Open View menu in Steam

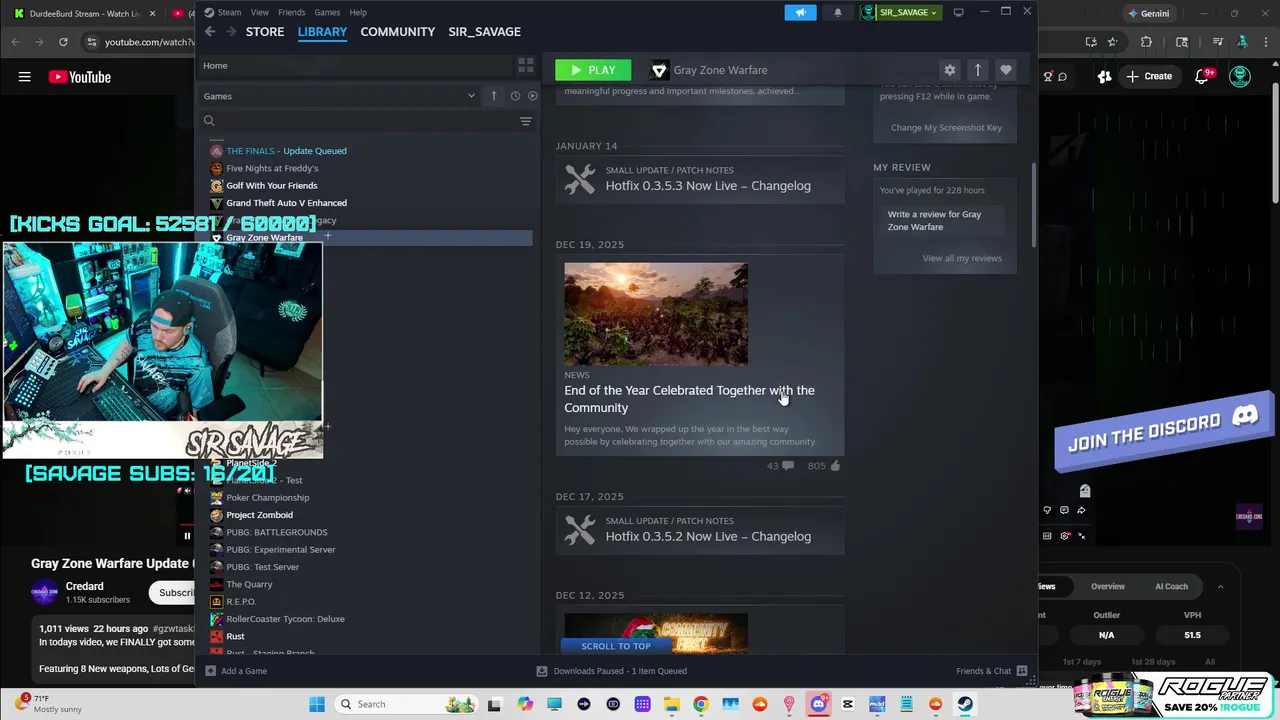pos(259,12)
